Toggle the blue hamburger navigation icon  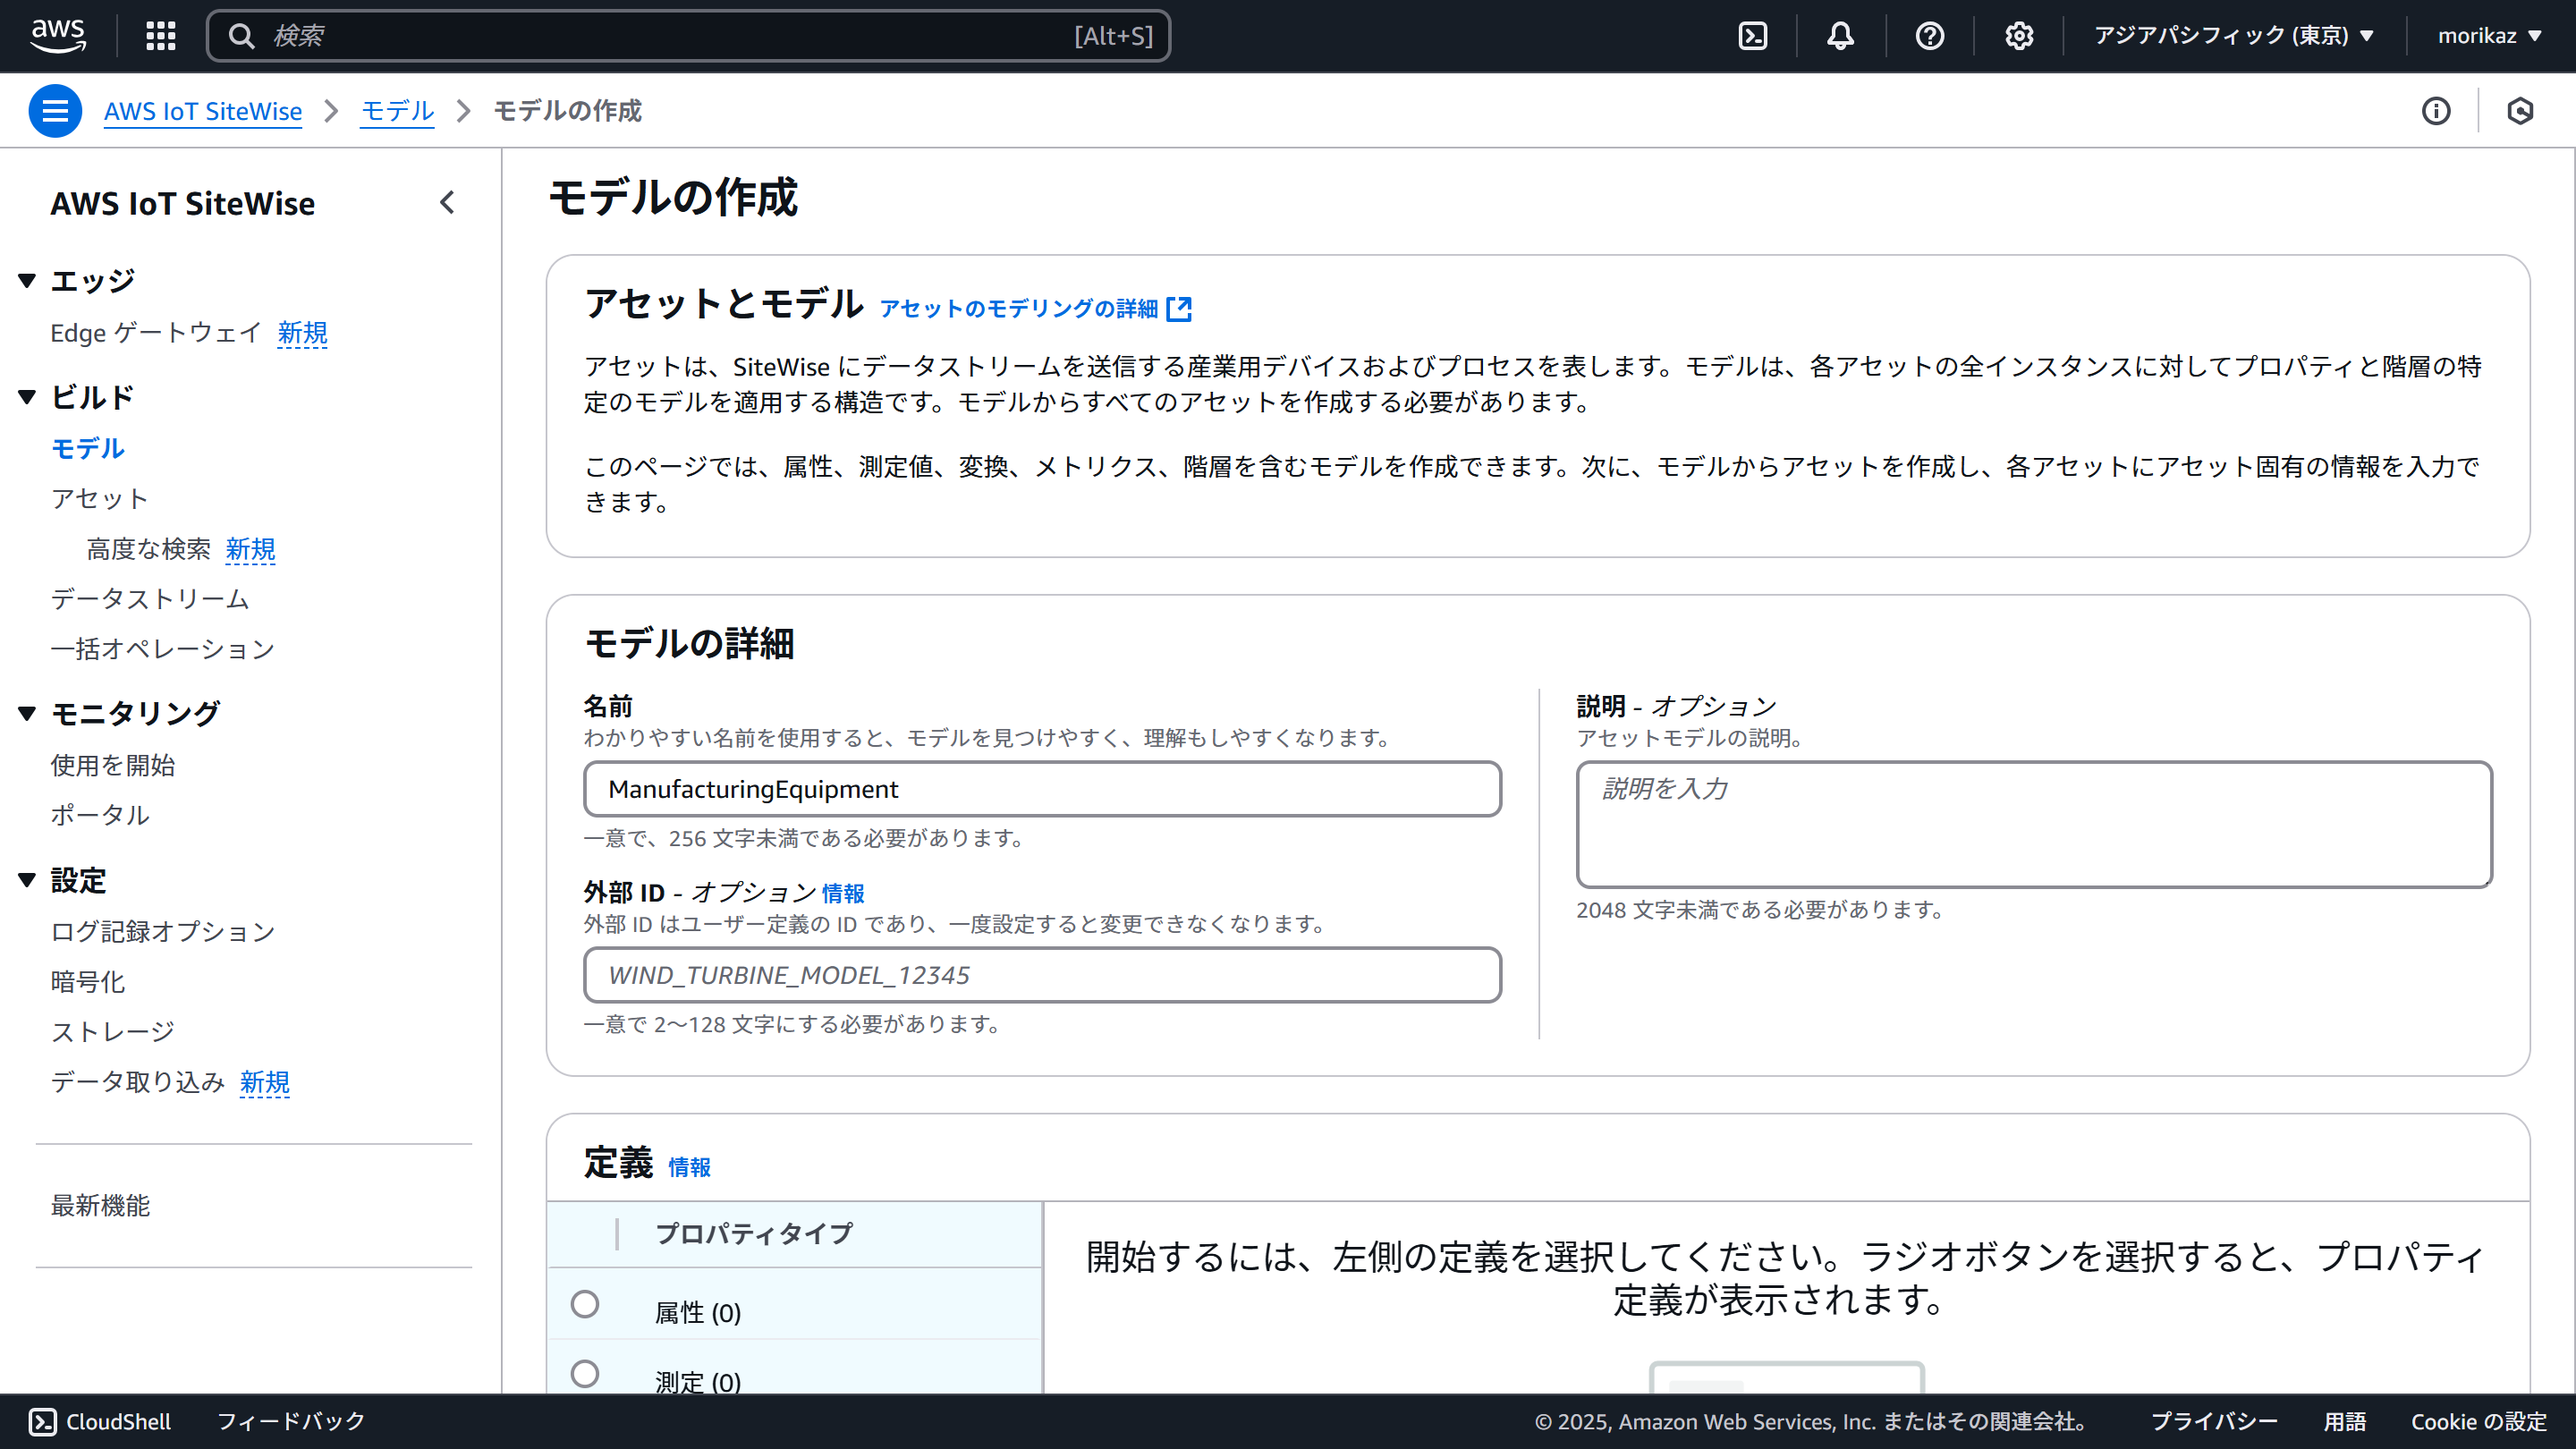tap(55, 111)
